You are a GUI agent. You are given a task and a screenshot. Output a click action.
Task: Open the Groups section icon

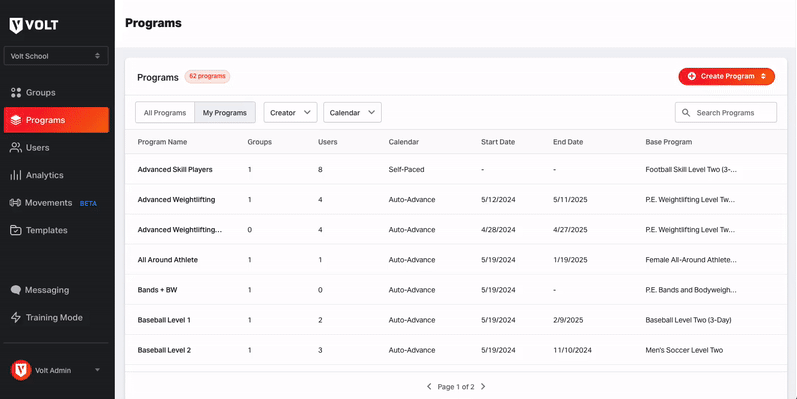click(16, 93)
